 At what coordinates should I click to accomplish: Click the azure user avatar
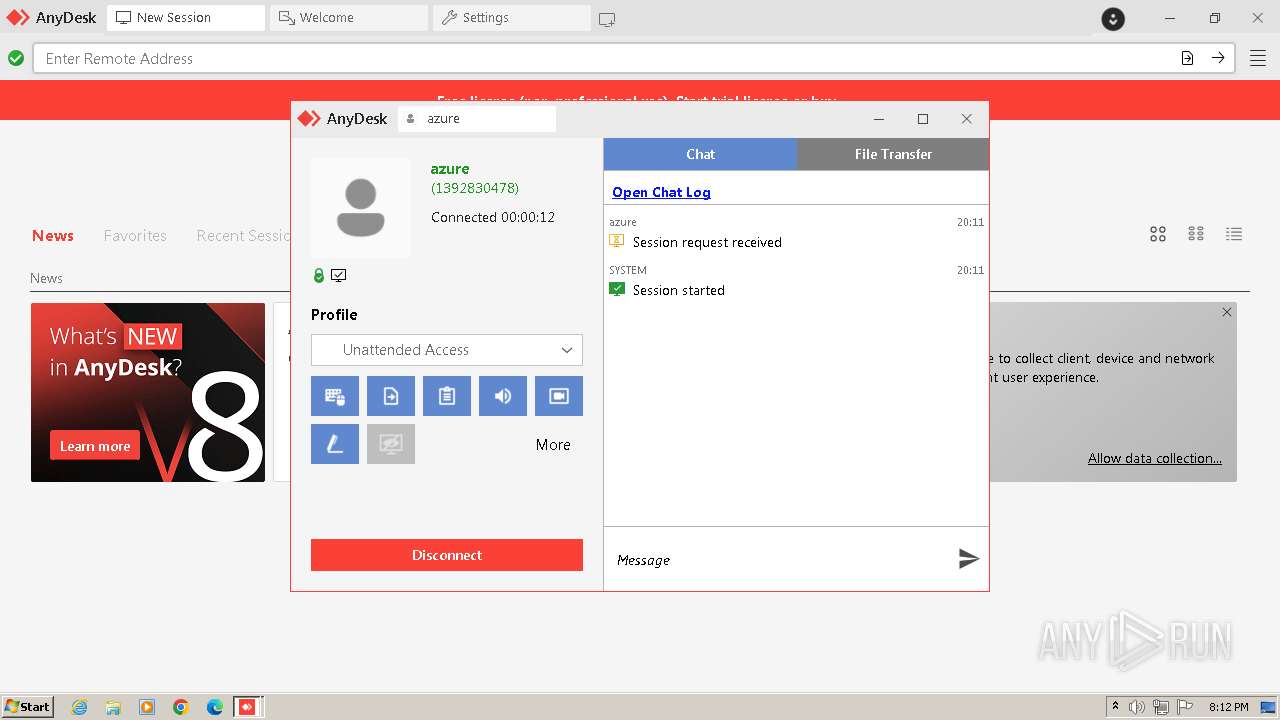tap(361, 208)
